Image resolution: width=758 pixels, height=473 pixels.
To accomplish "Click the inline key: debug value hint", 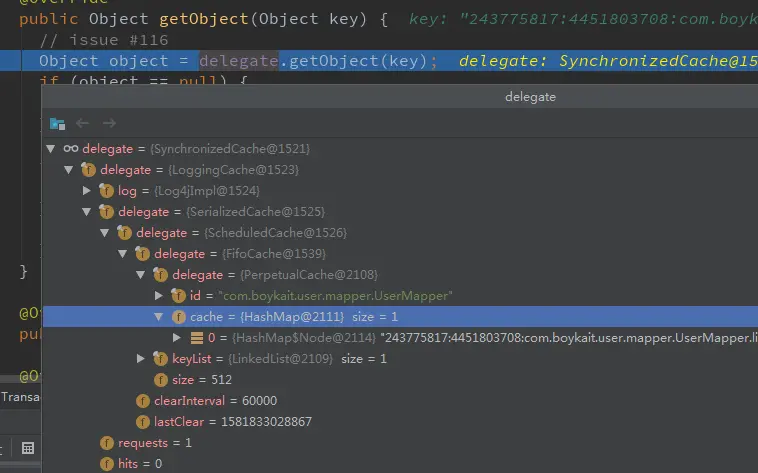I will point(583,19).
